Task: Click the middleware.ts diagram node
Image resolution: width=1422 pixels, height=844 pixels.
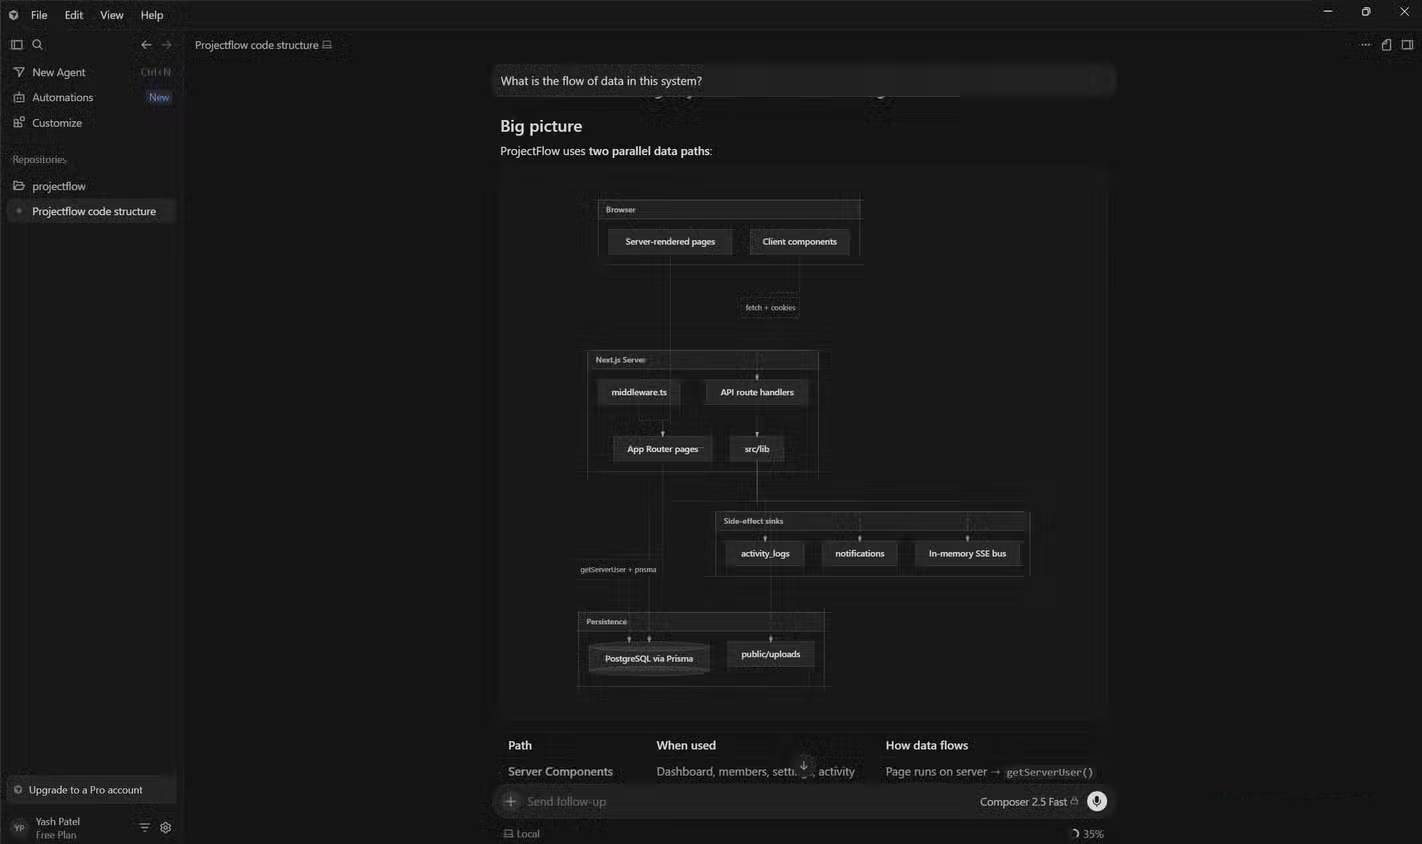Action: [x=639, y=392]
